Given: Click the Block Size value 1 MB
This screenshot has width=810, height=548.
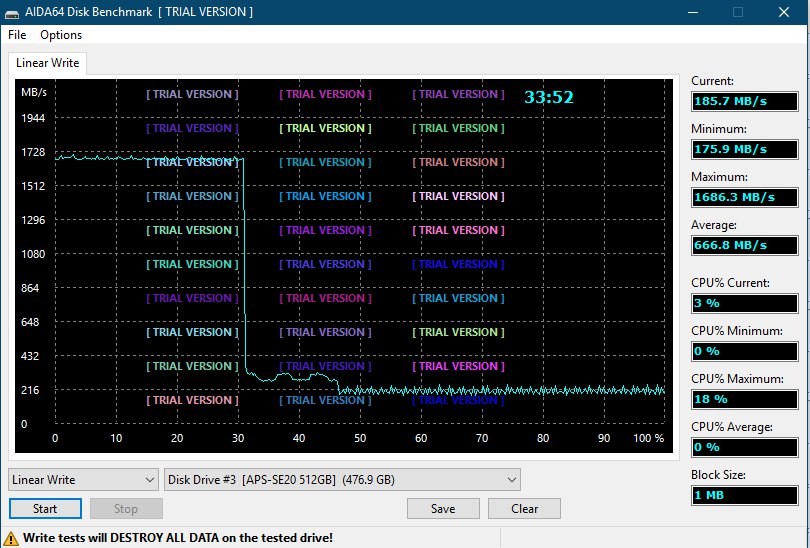Looking at the screenshot, I should pos(744,495).
